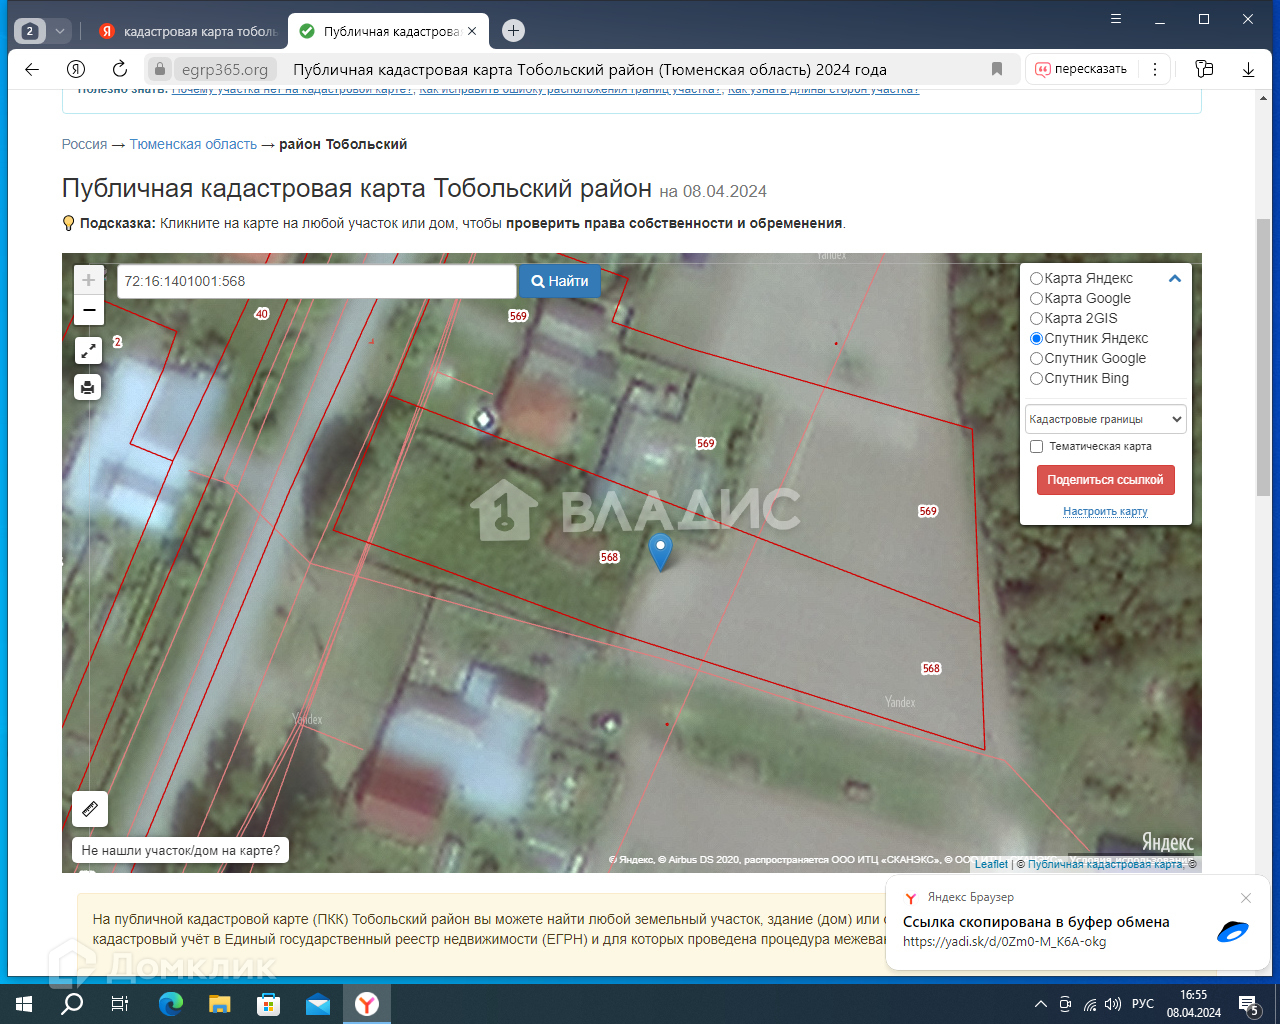This screenshot has width=1280, height=1024.
Task: Open the browser side panel icon
Action: coord(1204,69)
